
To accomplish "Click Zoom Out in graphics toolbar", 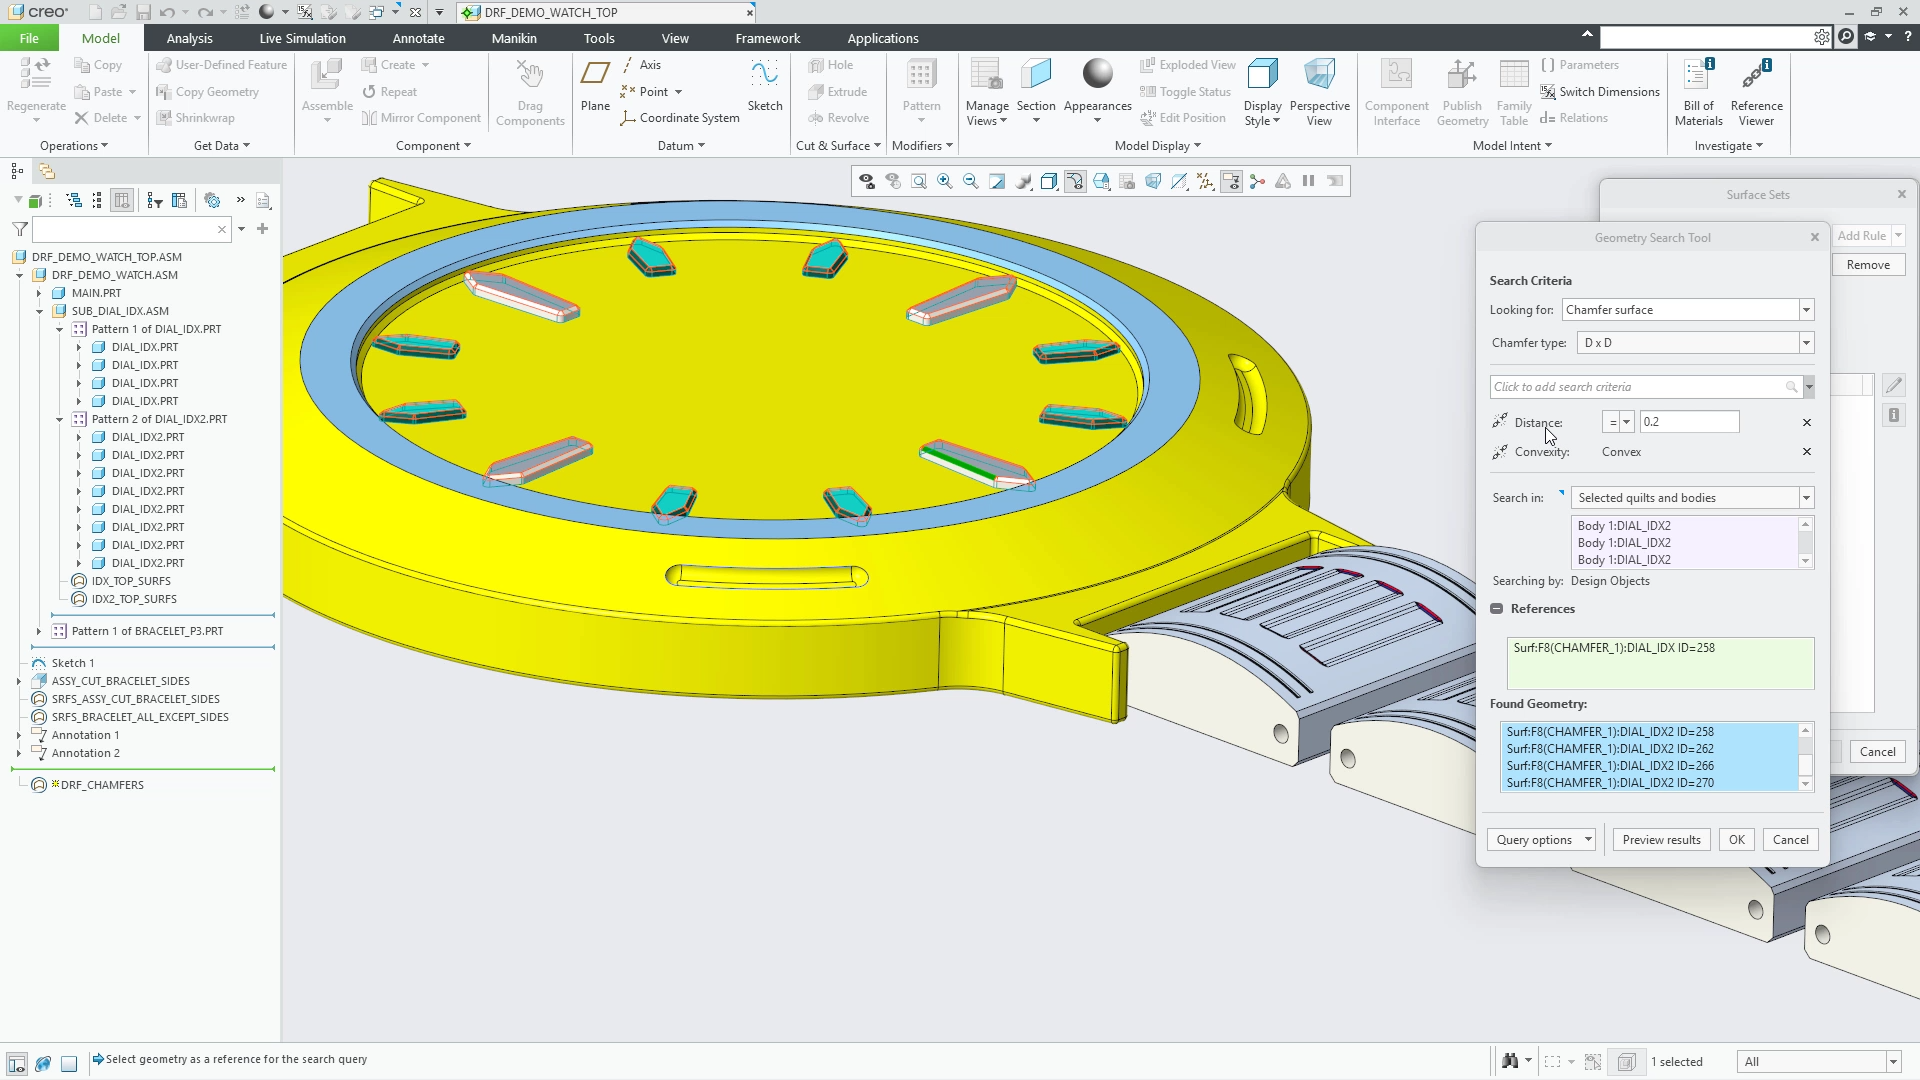I will pos(970,181).
